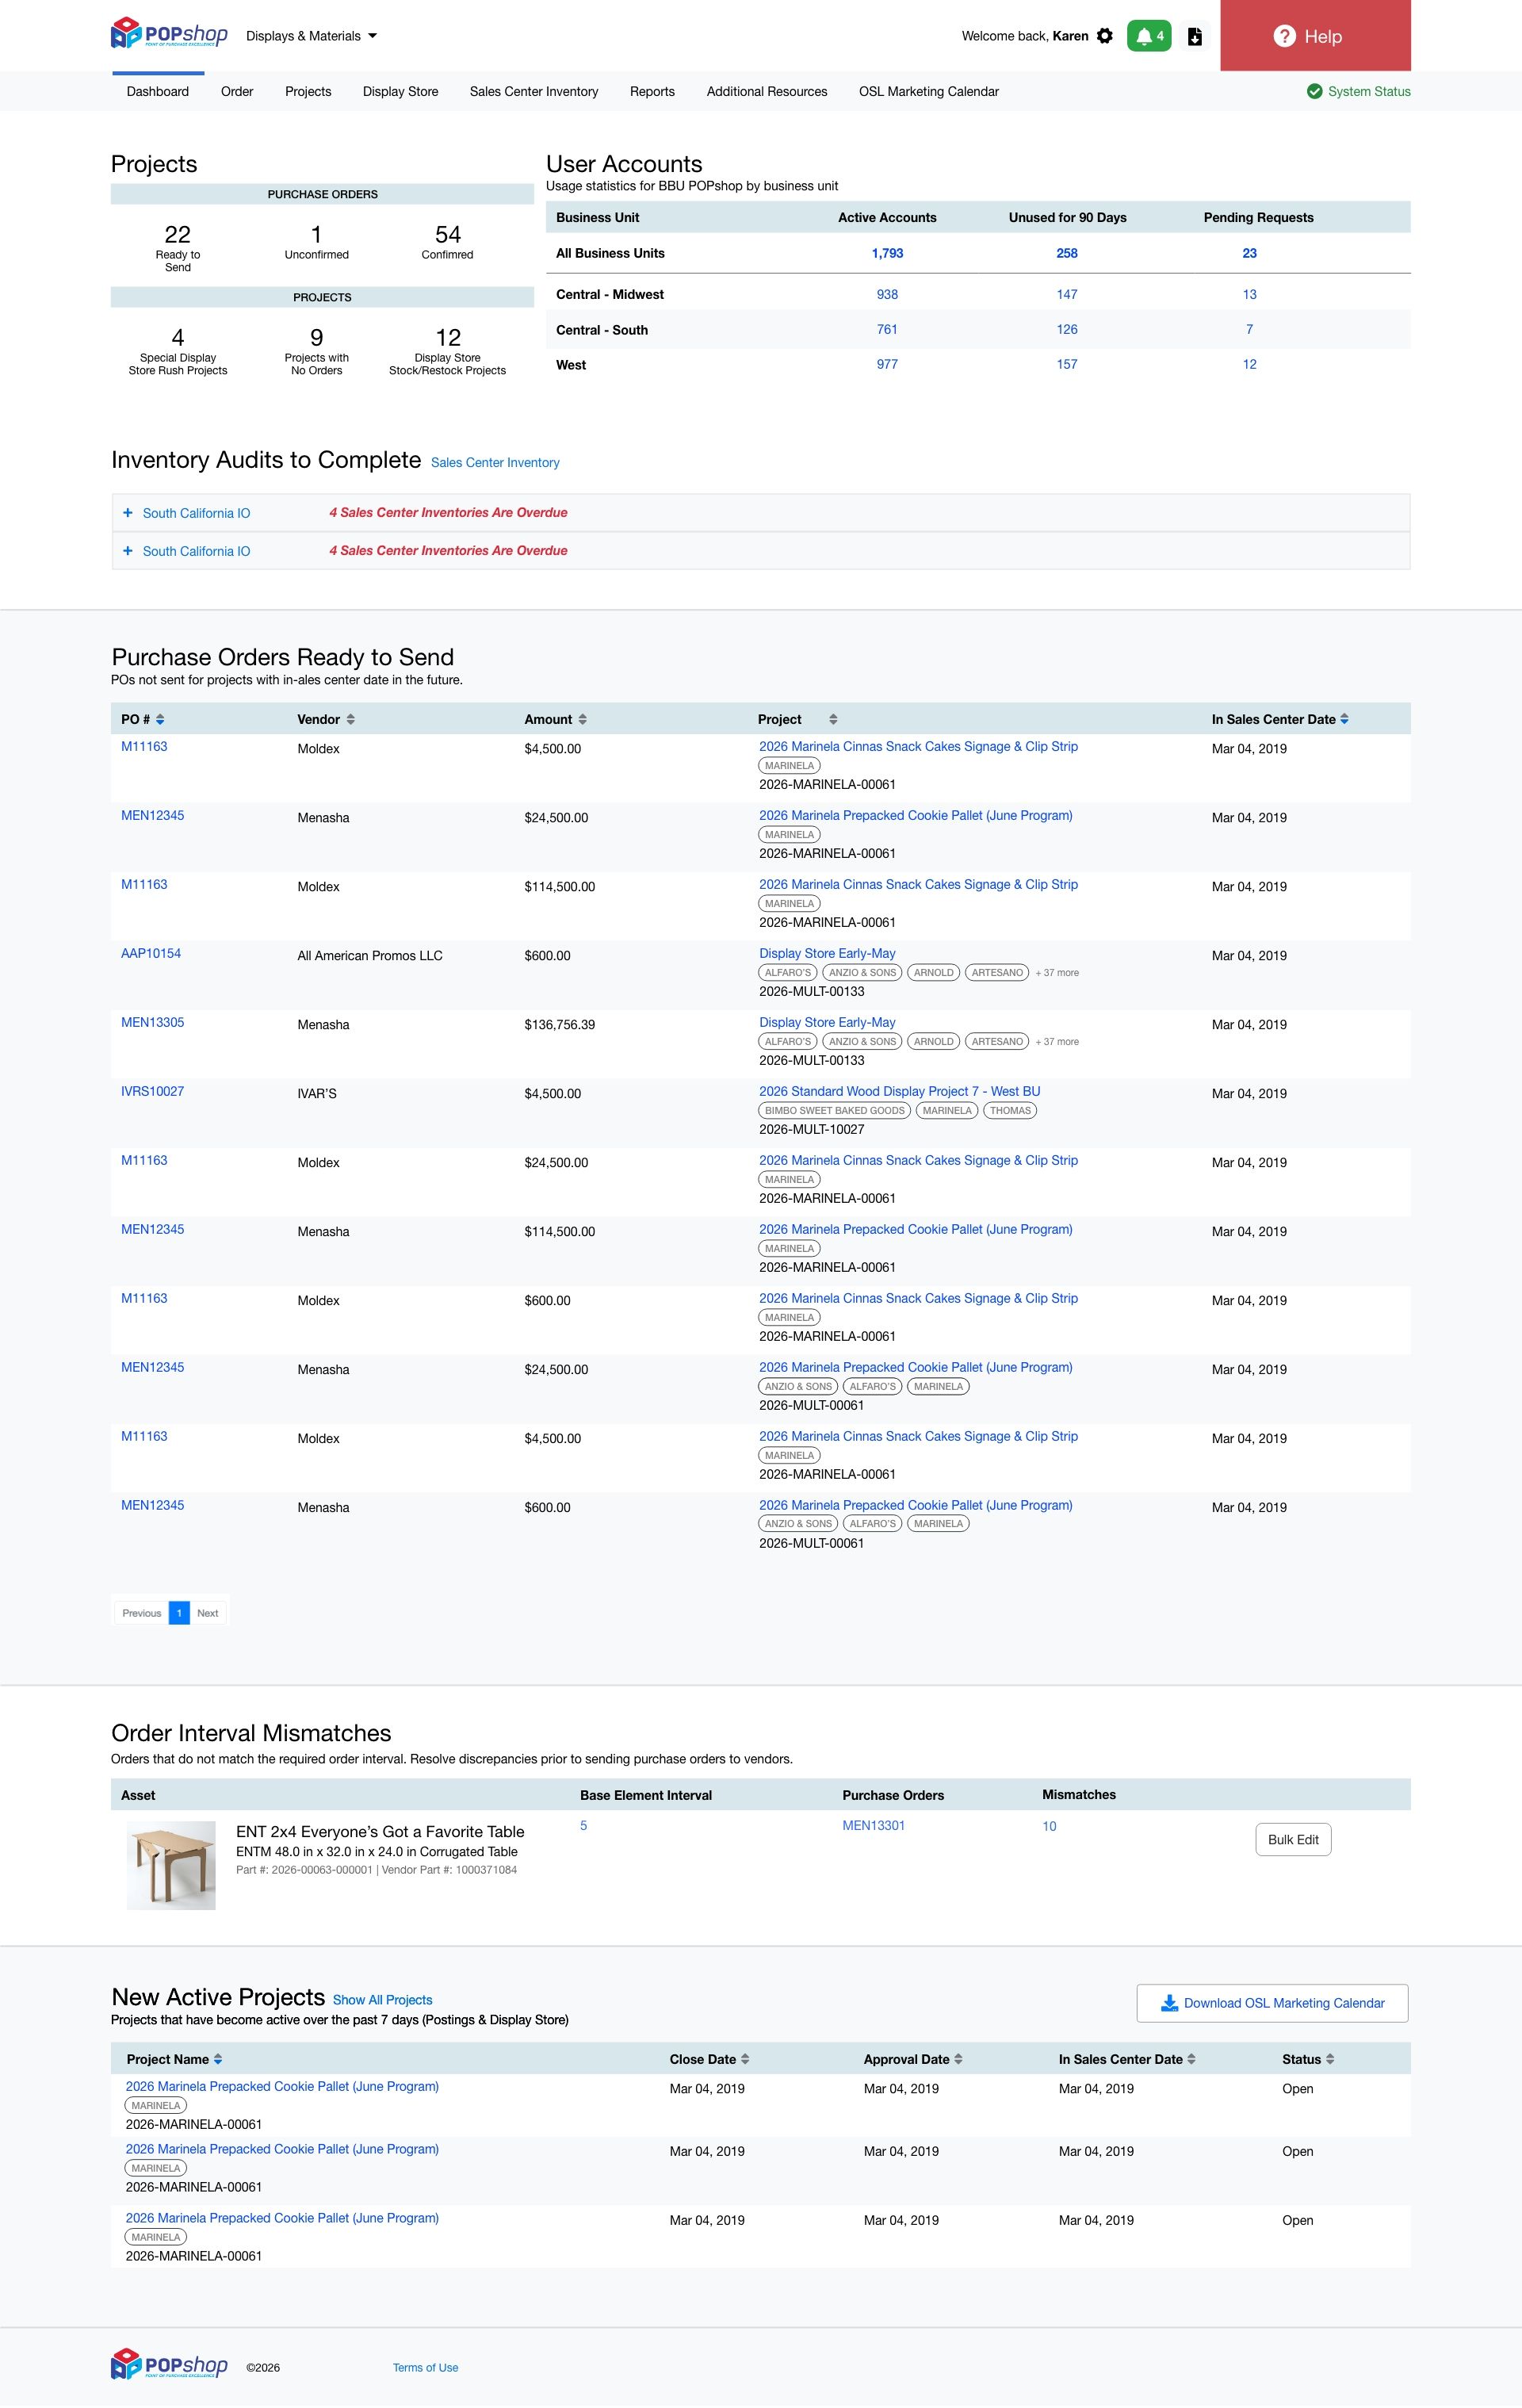
Task: Open notifications bell with 4 alerts
Action: (x=1149, y=36)
